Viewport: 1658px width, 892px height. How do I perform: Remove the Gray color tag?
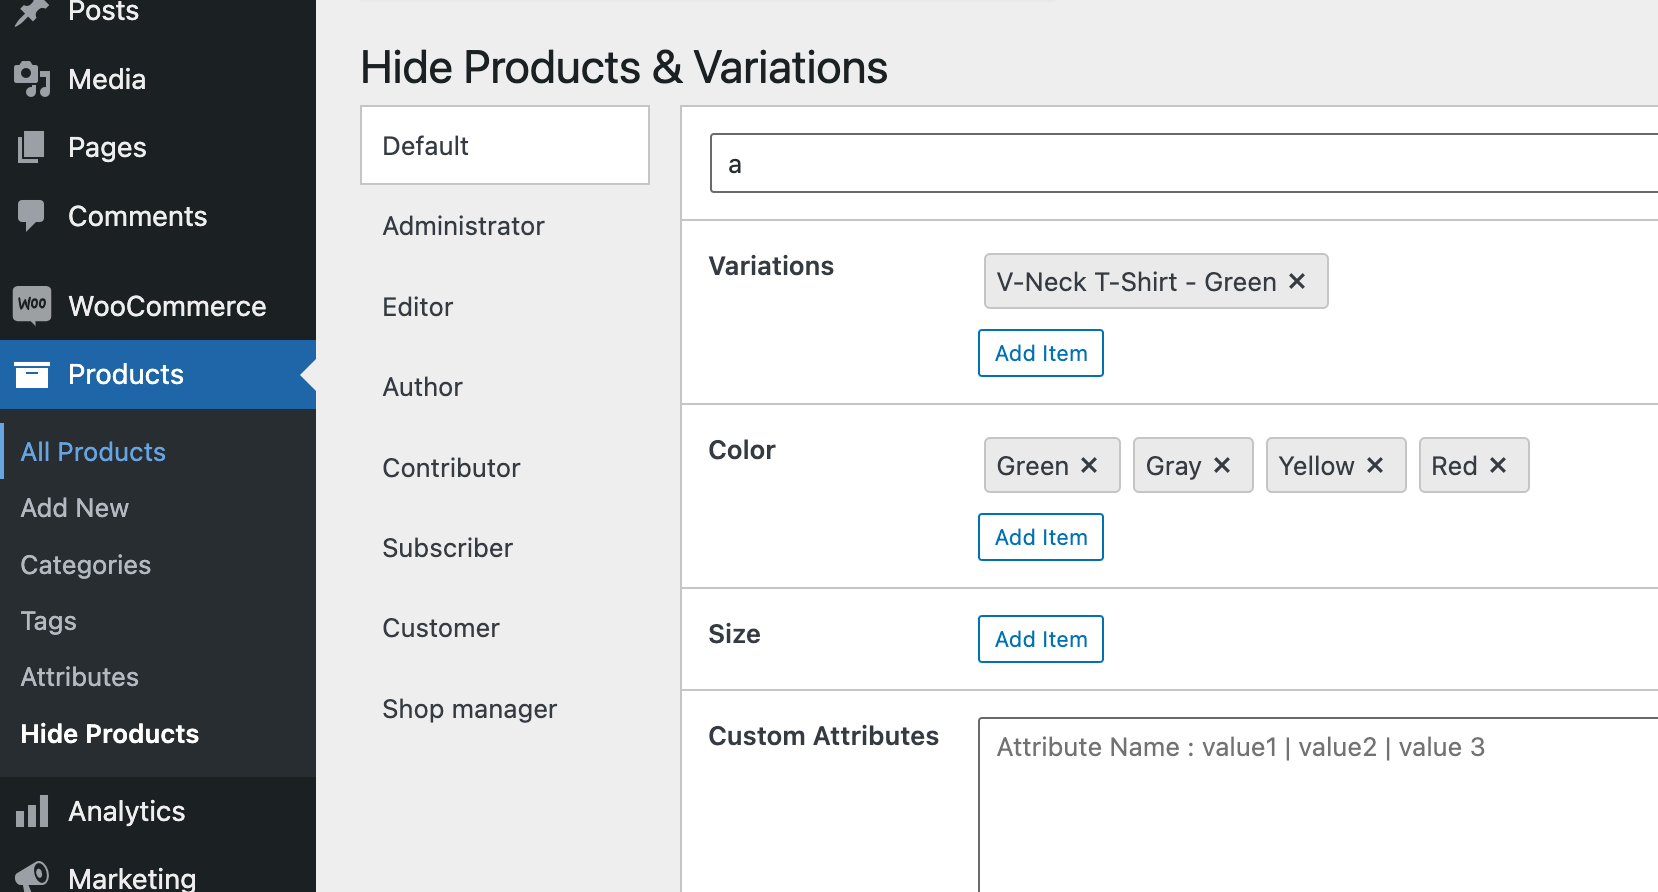point(1222,466)
